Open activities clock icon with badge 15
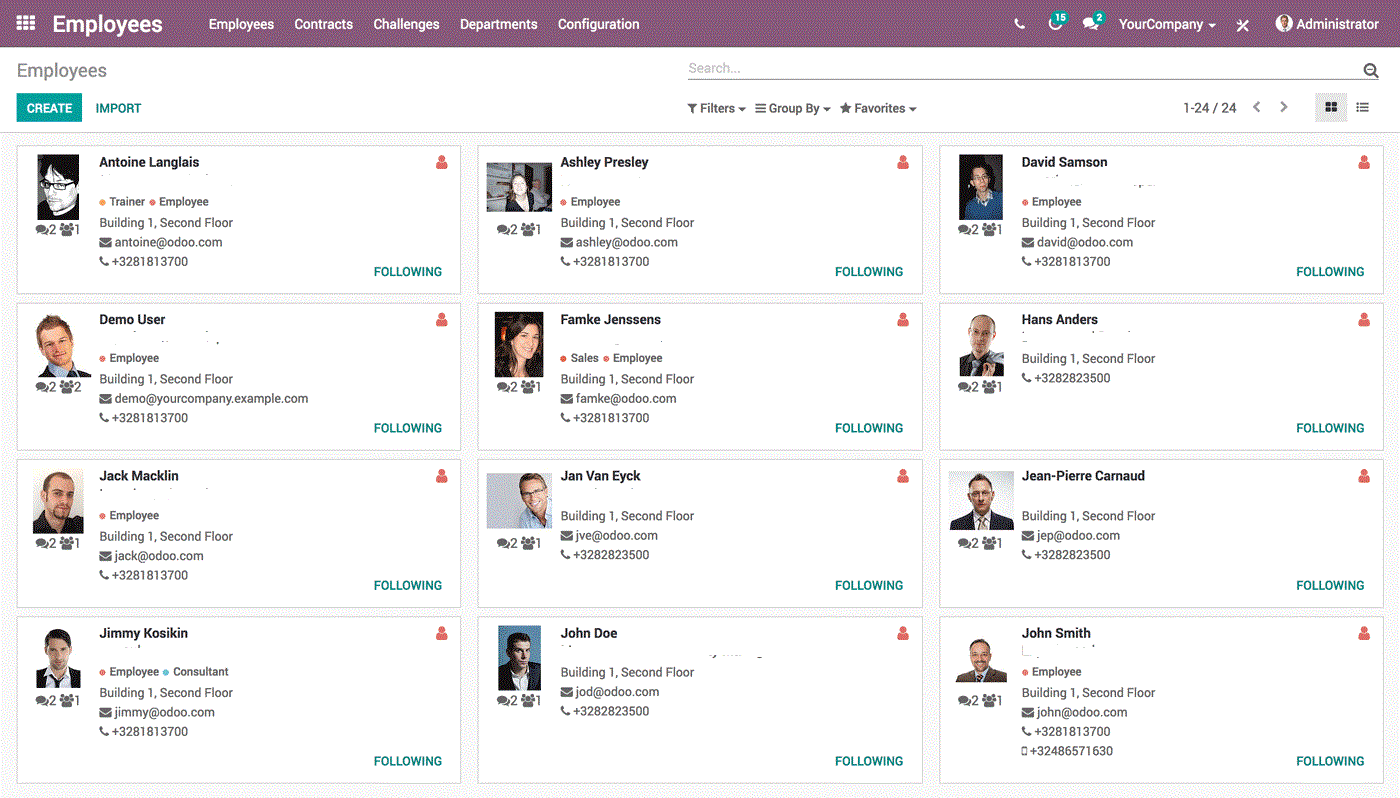Image resolution: width=1400 pixels, height=798 pixels. coord(1056,22)
